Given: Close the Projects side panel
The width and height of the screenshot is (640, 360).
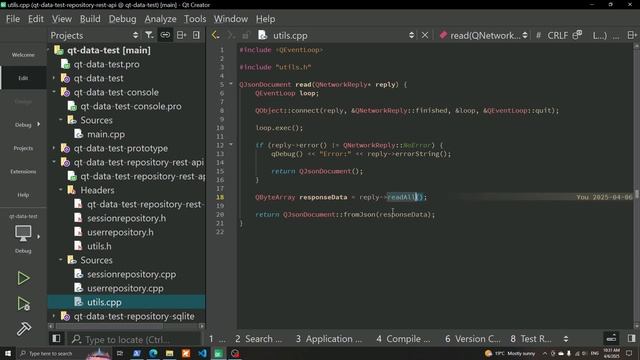Looking at the screenshot, I should click(x=196, y=35).
